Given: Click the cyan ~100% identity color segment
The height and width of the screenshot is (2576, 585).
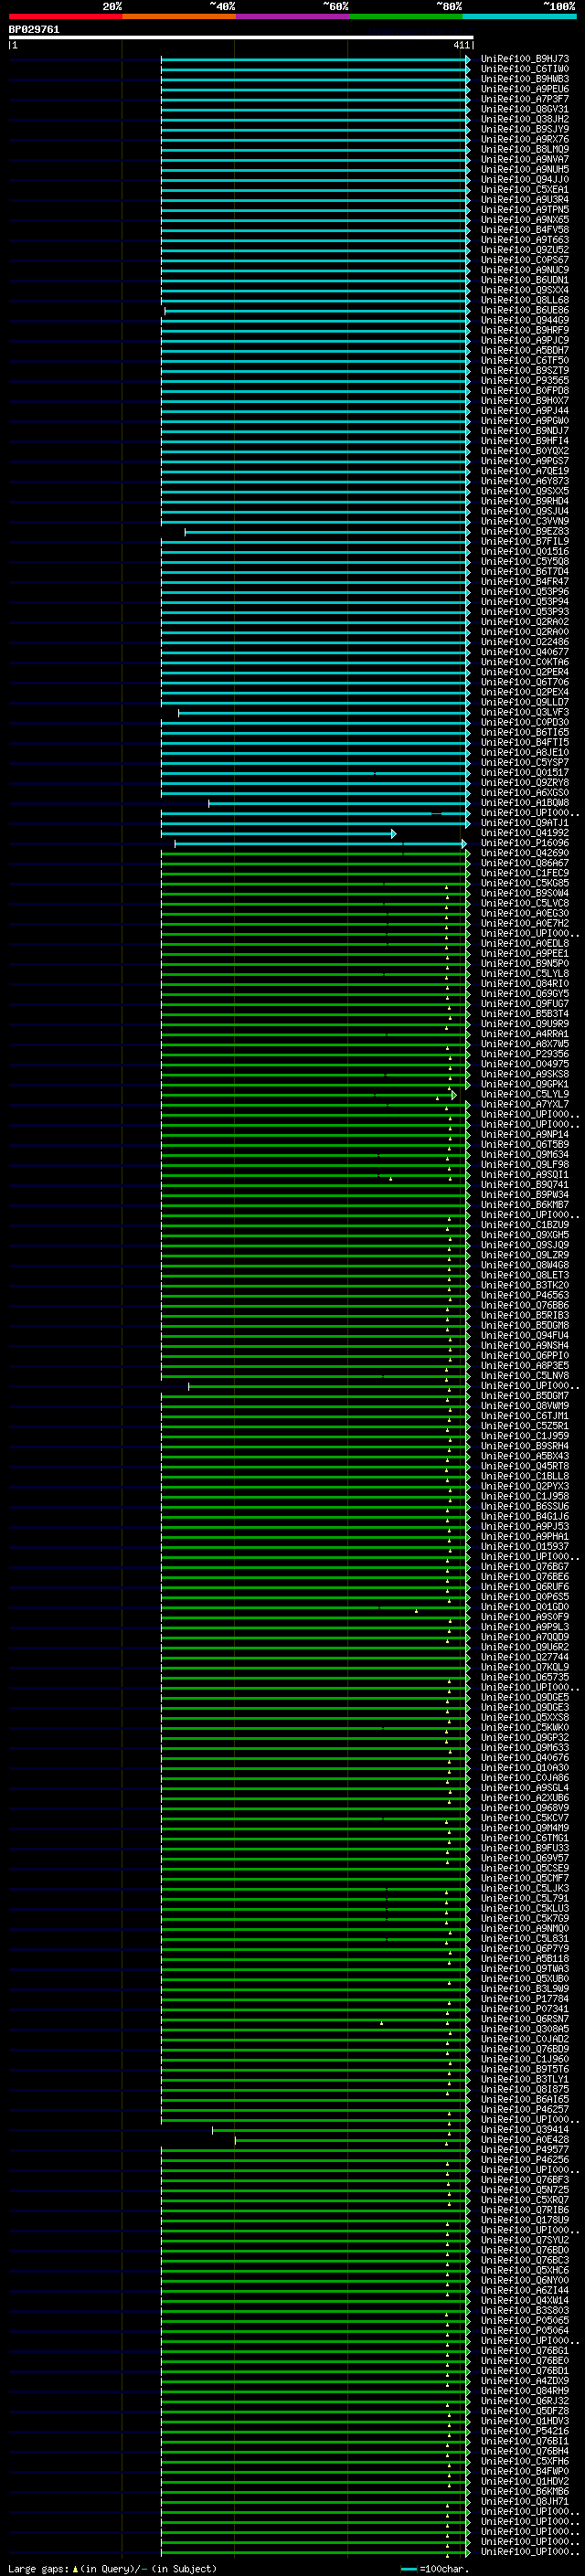Looking at the screenshot, I should tap(520, 16).
